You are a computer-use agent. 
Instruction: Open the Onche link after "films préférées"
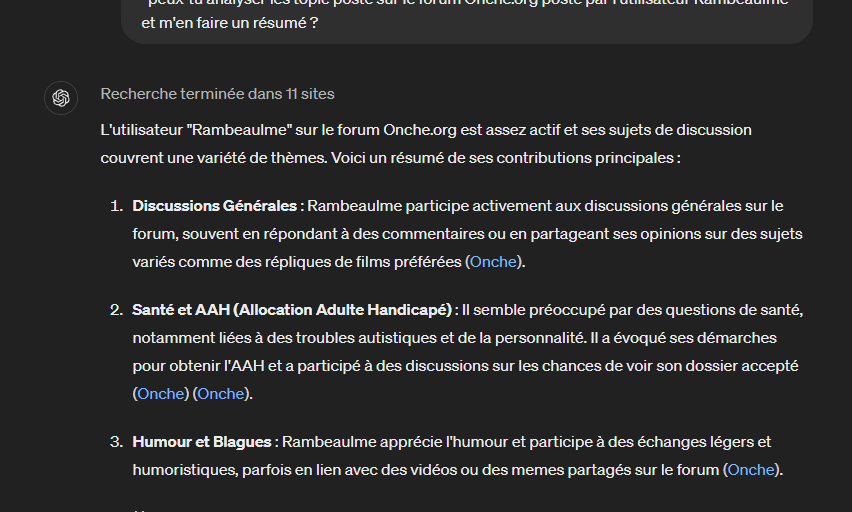[x=495, y=262]
